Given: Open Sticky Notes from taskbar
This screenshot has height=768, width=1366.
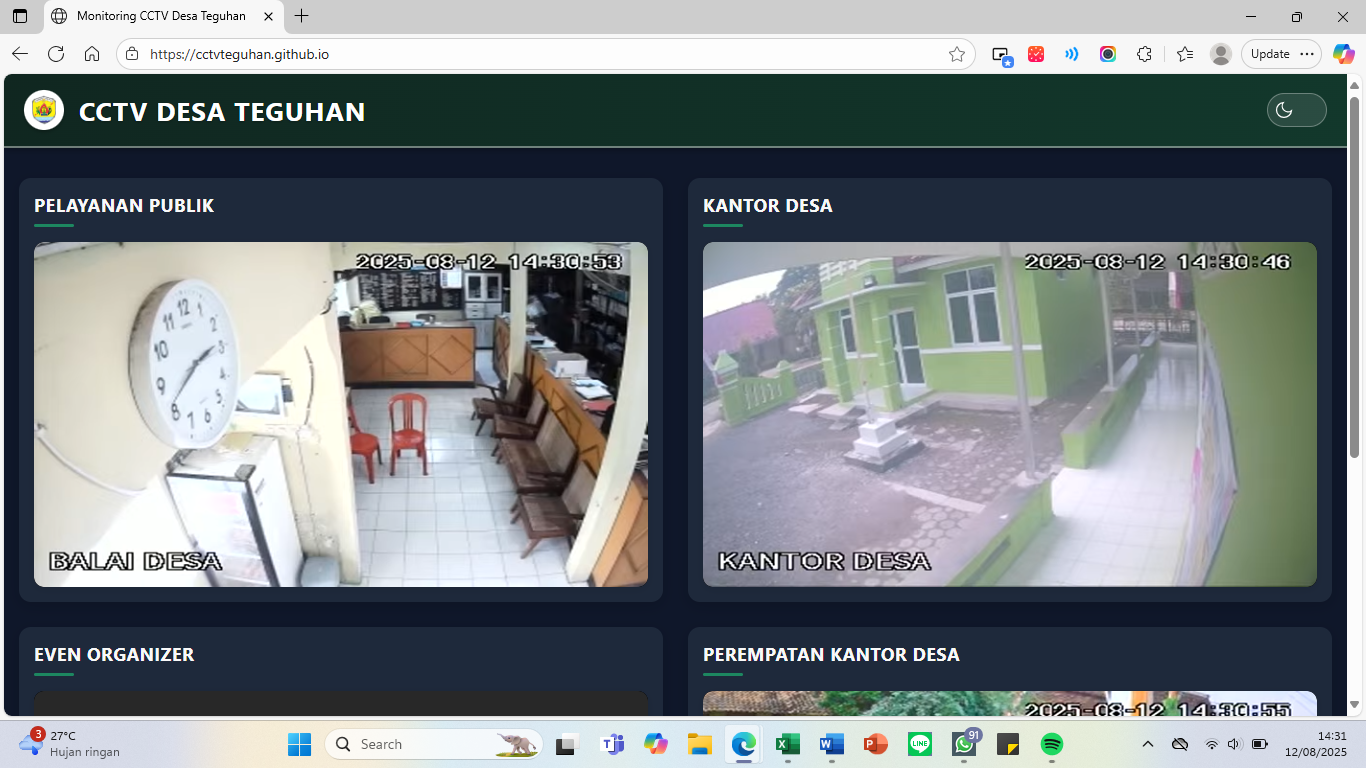Looking at the screenshot, I should pos(1008,744).
